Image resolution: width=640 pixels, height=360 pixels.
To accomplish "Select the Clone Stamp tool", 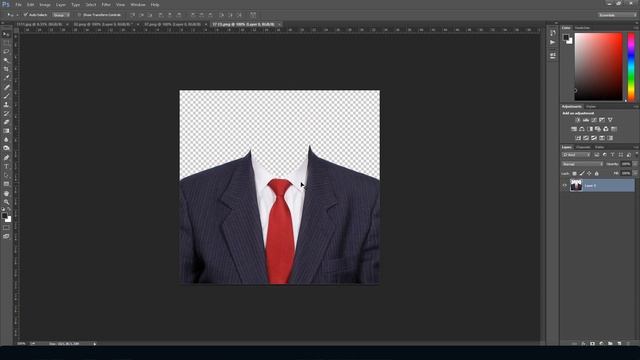I will click(x=6, y=104).
